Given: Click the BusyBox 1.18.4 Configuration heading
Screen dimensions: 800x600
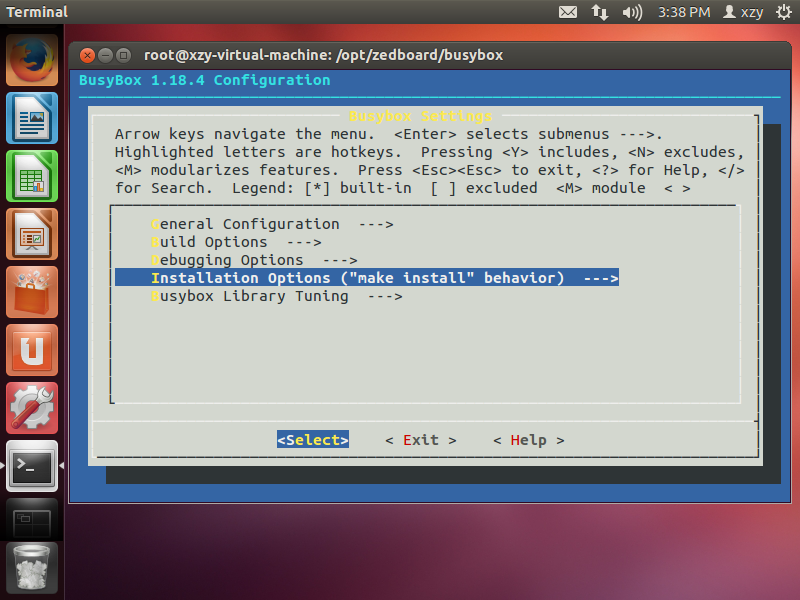Looking at the screenshot, I should pos(205,80).
